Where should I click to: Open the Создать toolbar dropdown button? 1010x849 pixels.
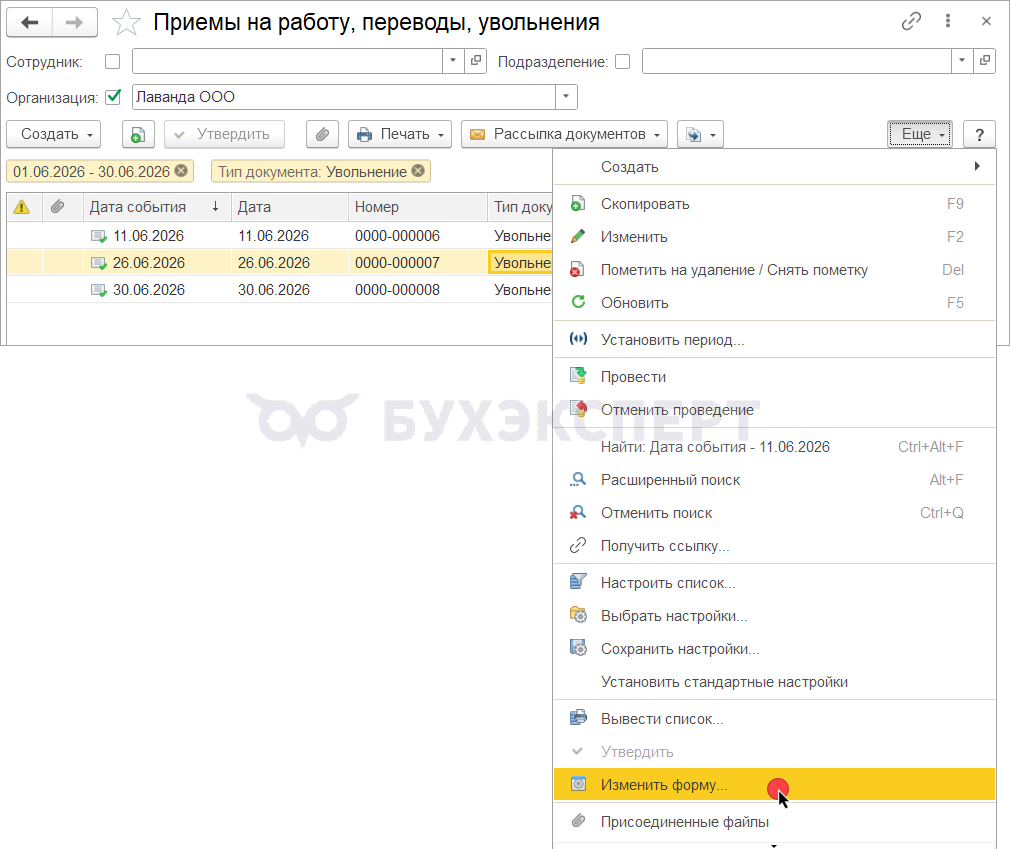coord(54,135)
